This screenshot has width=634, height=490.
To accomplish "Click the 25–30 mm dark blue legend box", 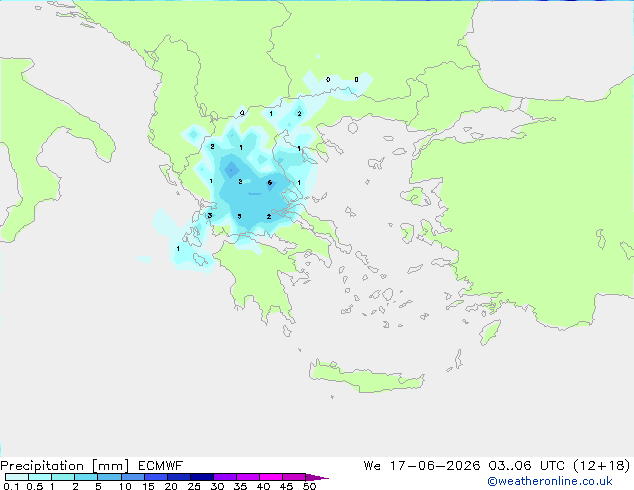I will pyautogui.click(x=201, y=477).
